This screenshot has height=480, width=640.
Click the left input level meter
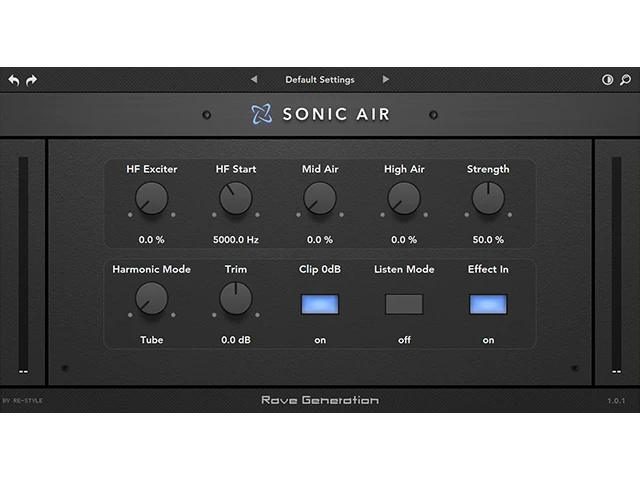[23, 264]
